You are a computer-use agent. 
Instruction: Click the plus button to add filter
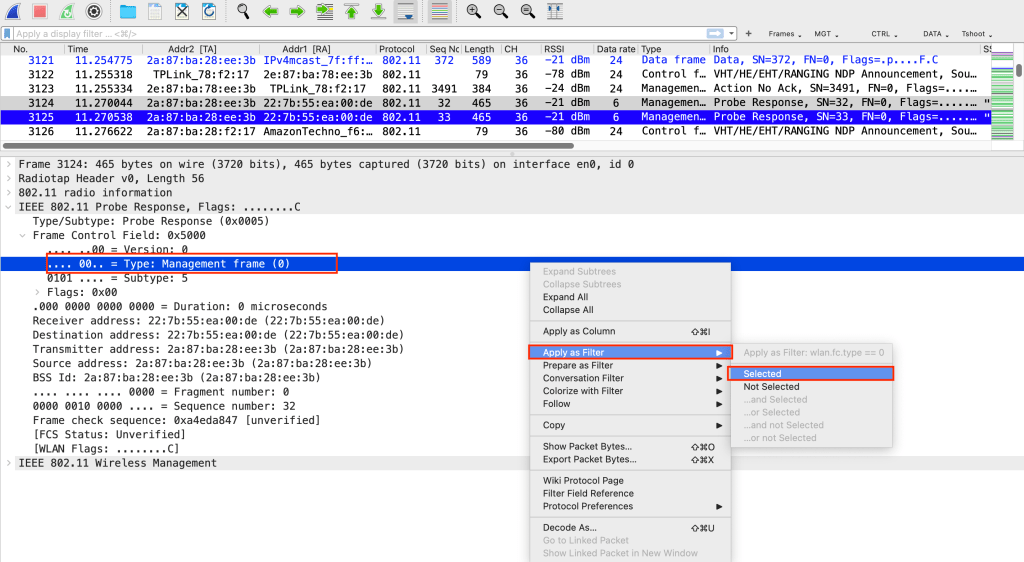[749, 34]
